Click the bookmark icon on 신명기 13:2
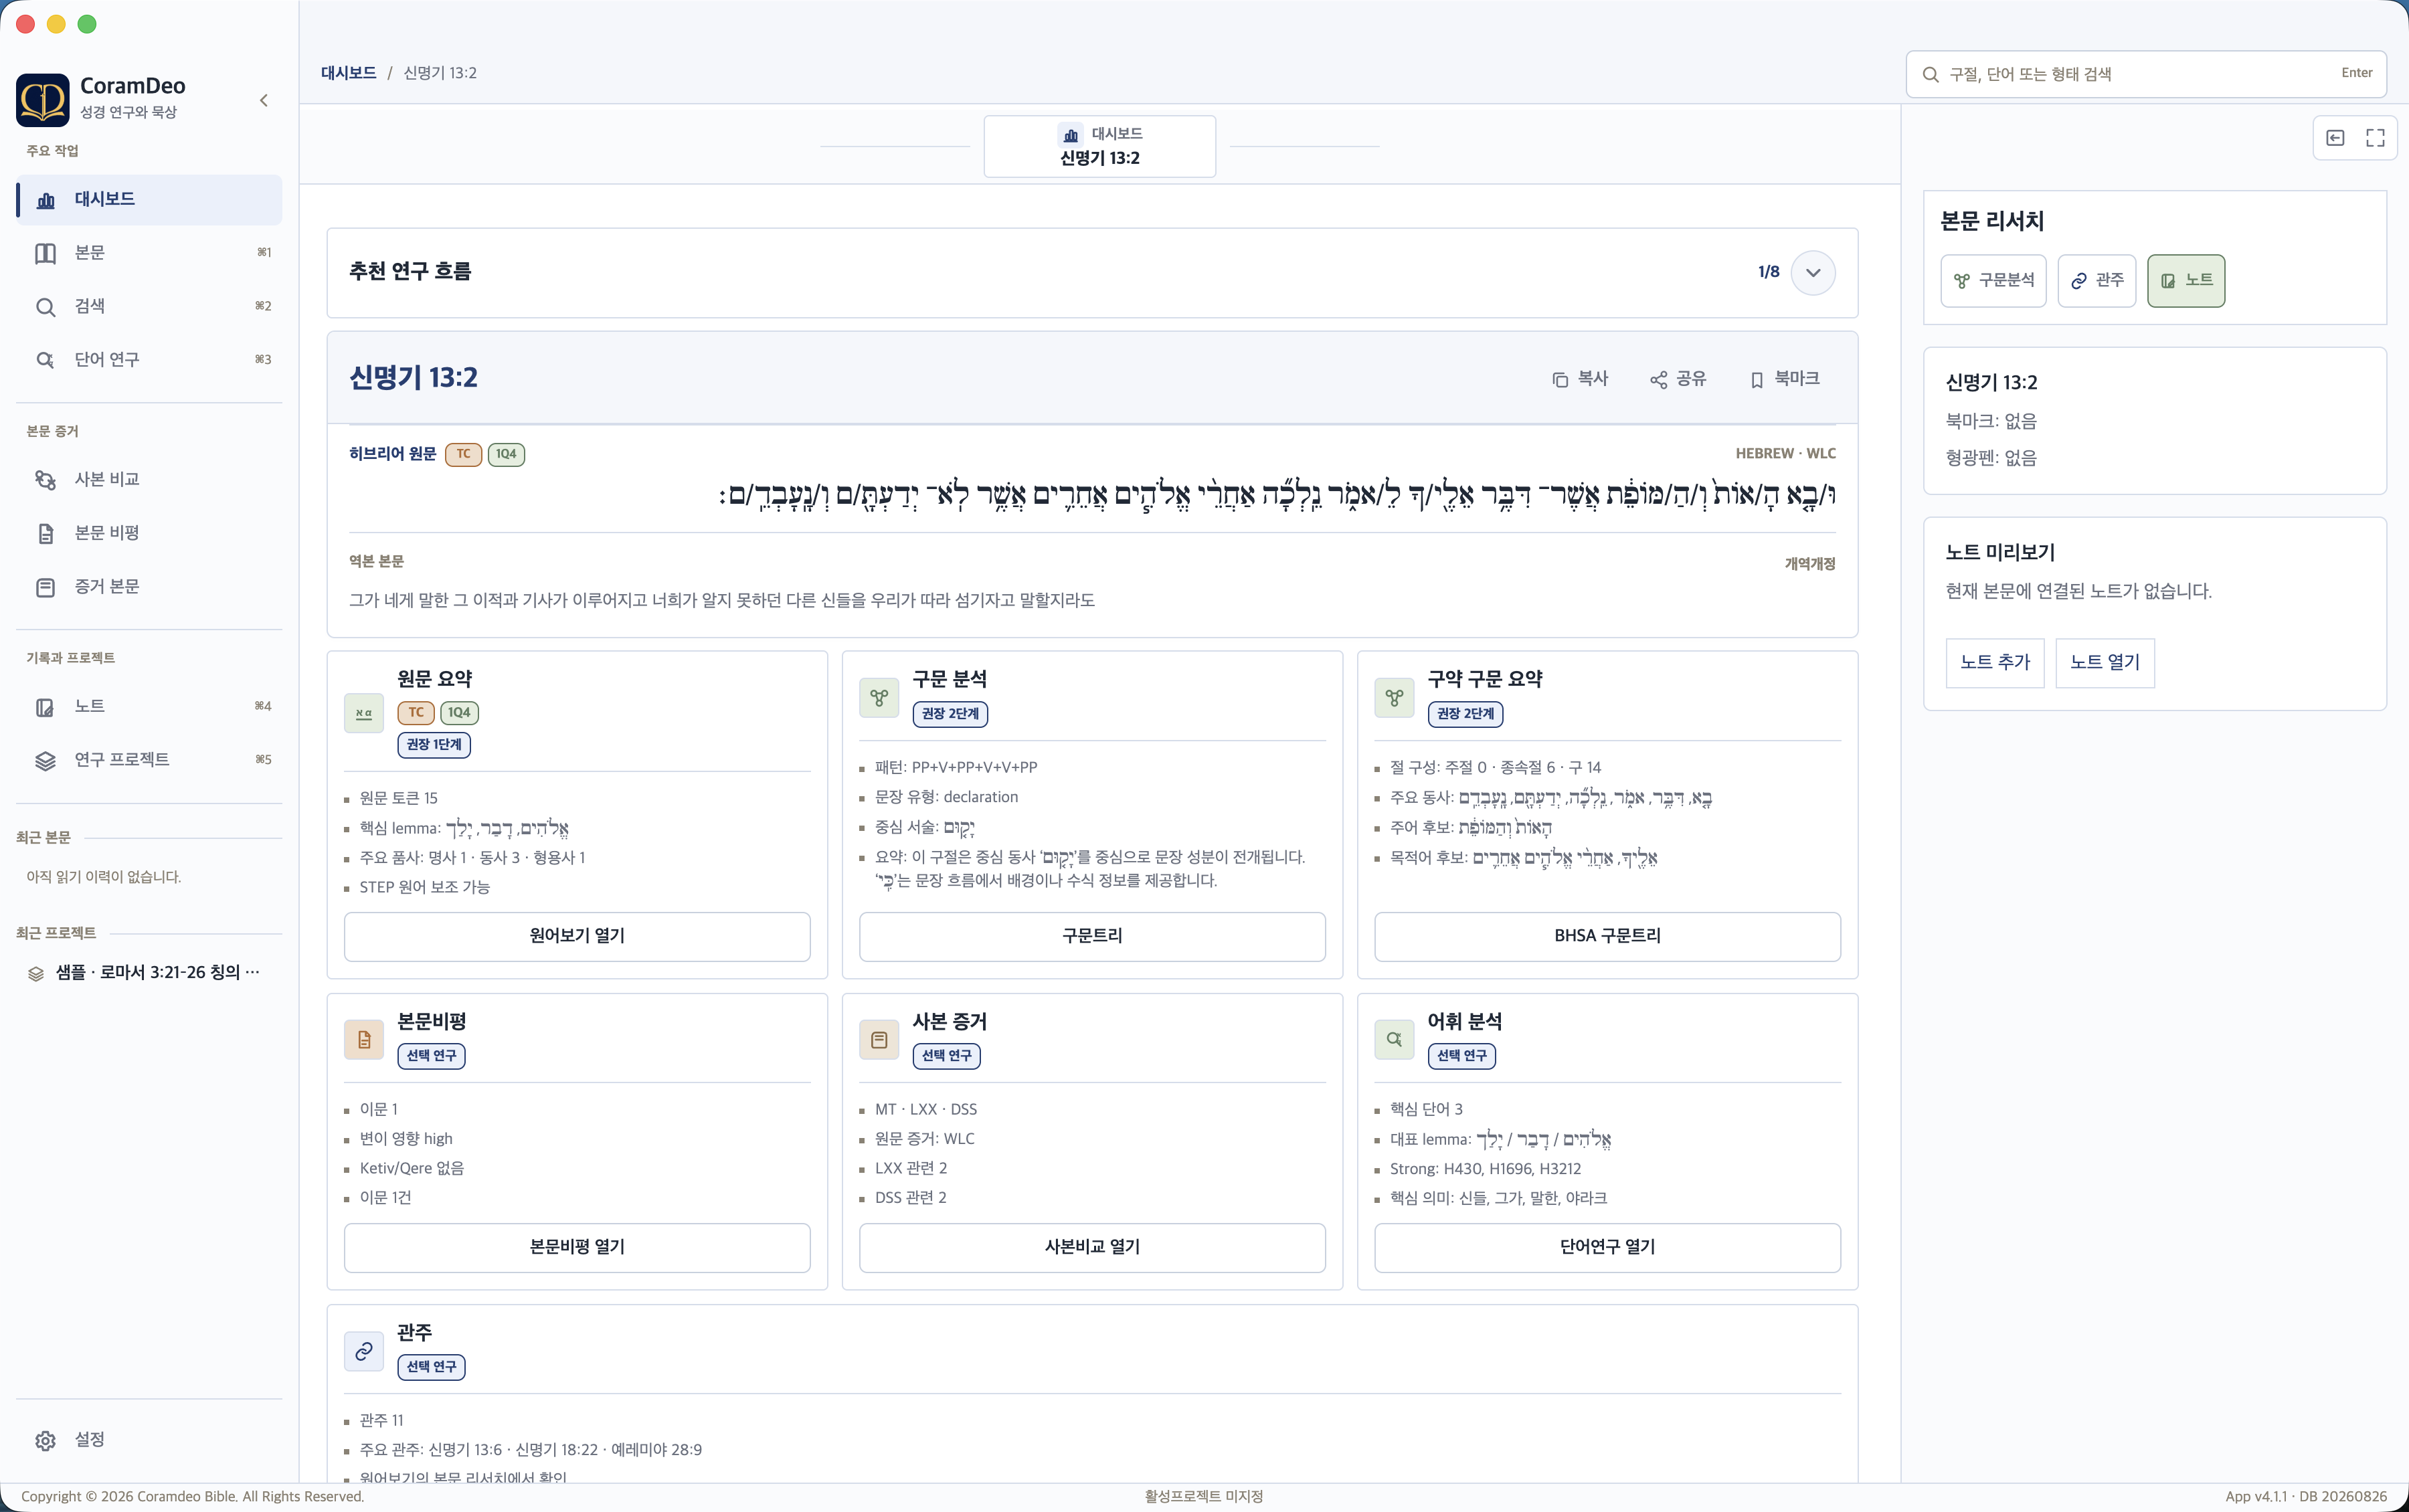The width and height of the screenshot is (2409, 1512). (1757, 379)
